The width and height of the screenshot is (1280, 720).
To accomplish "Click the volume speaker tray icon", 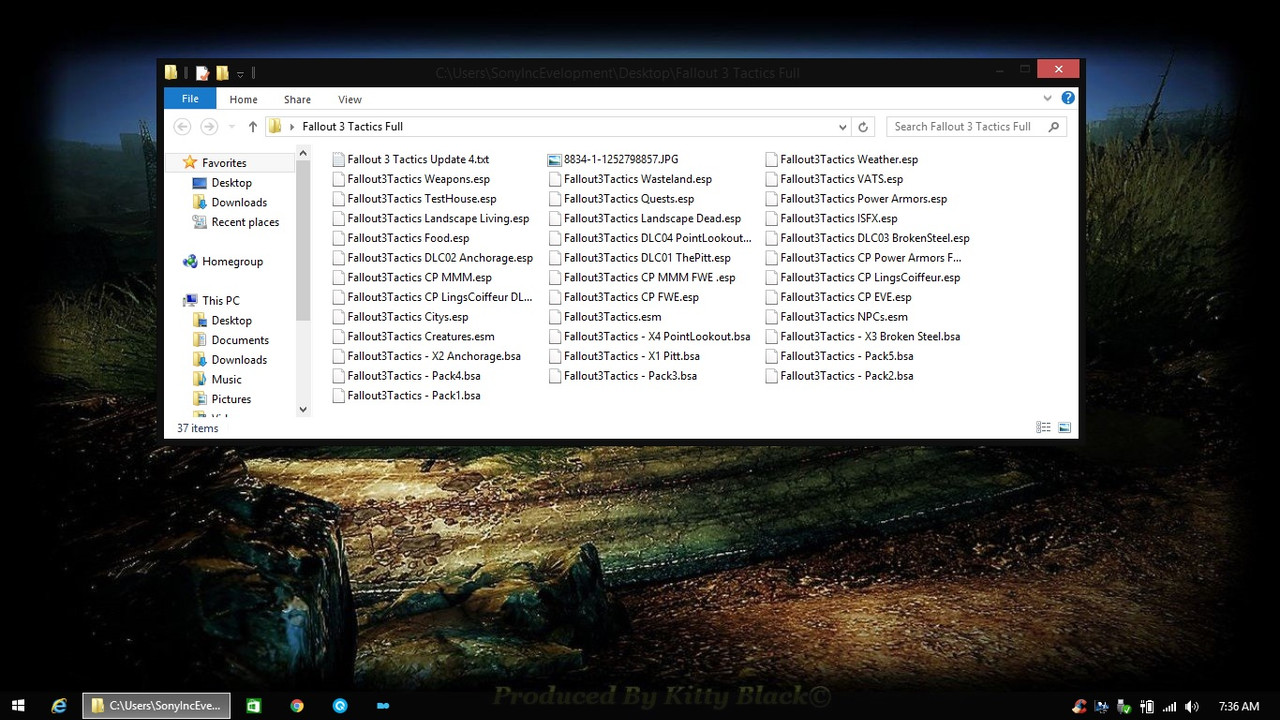I will pyautogui.click(x=1191, y=707).
